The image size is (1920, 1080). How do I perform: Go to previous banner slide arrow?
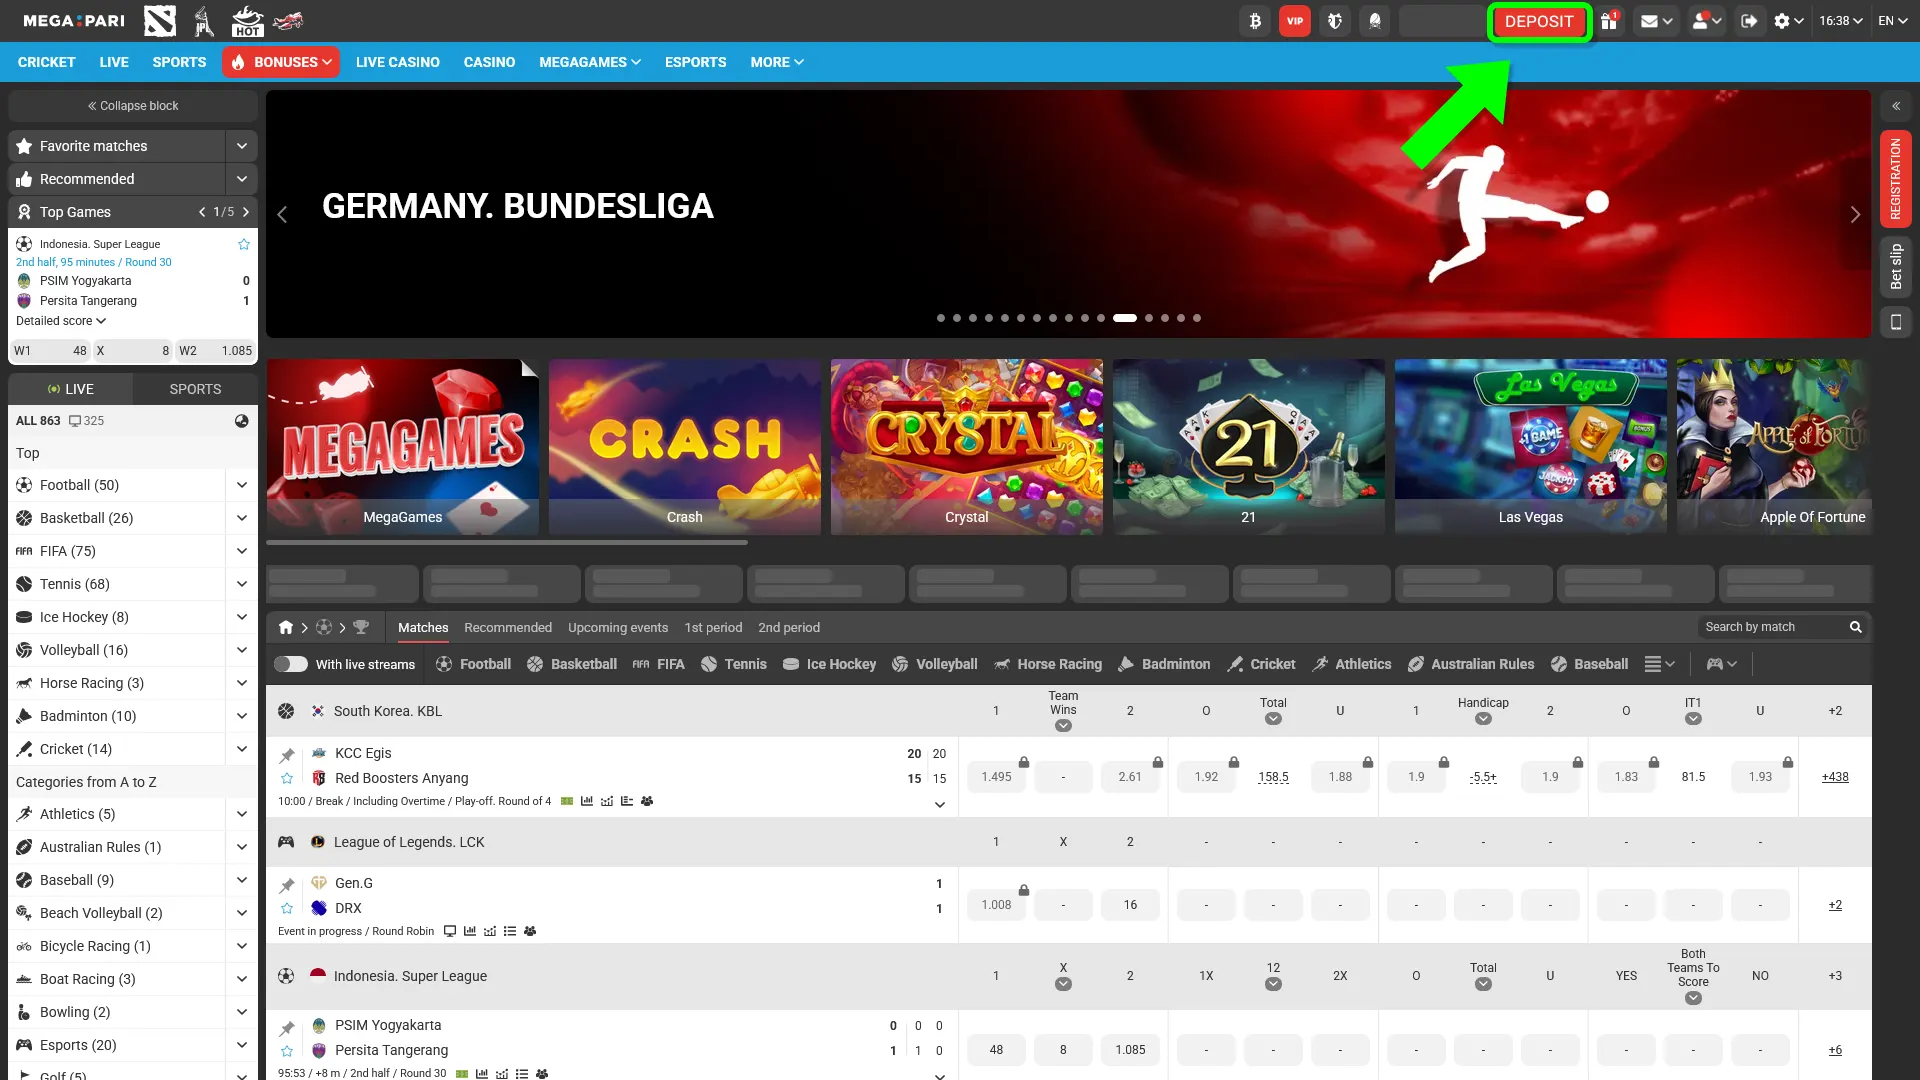click(x=282, y=214)
